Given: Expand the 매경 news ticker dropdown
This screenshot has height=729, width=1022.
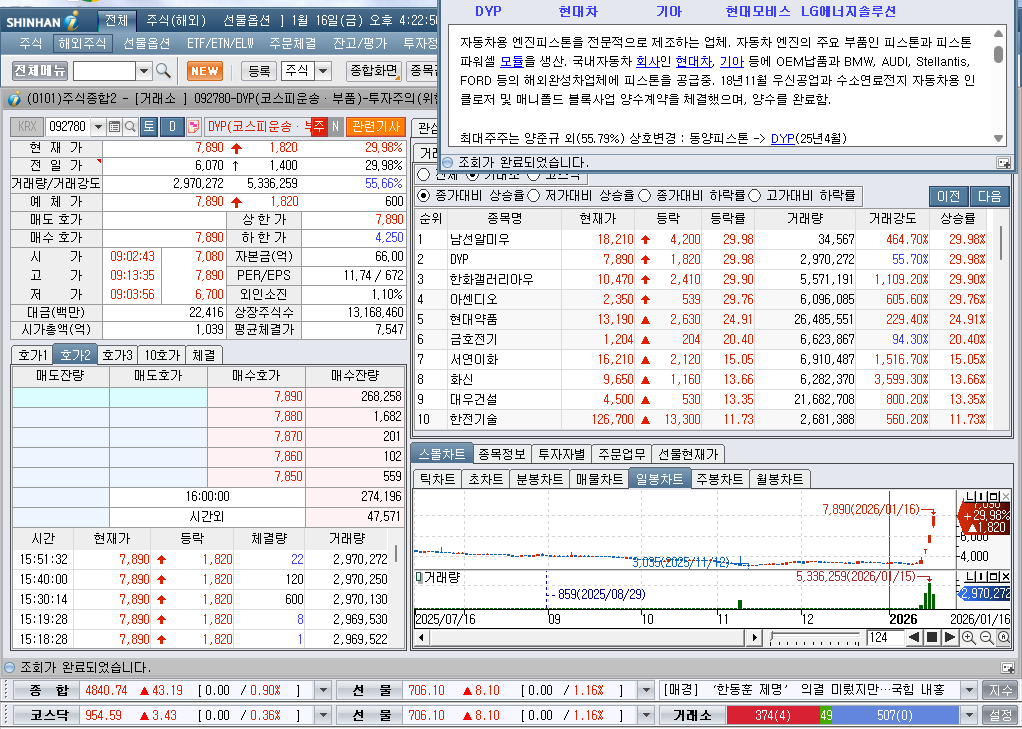Looking at the screenshot, I should coord(969,690).
